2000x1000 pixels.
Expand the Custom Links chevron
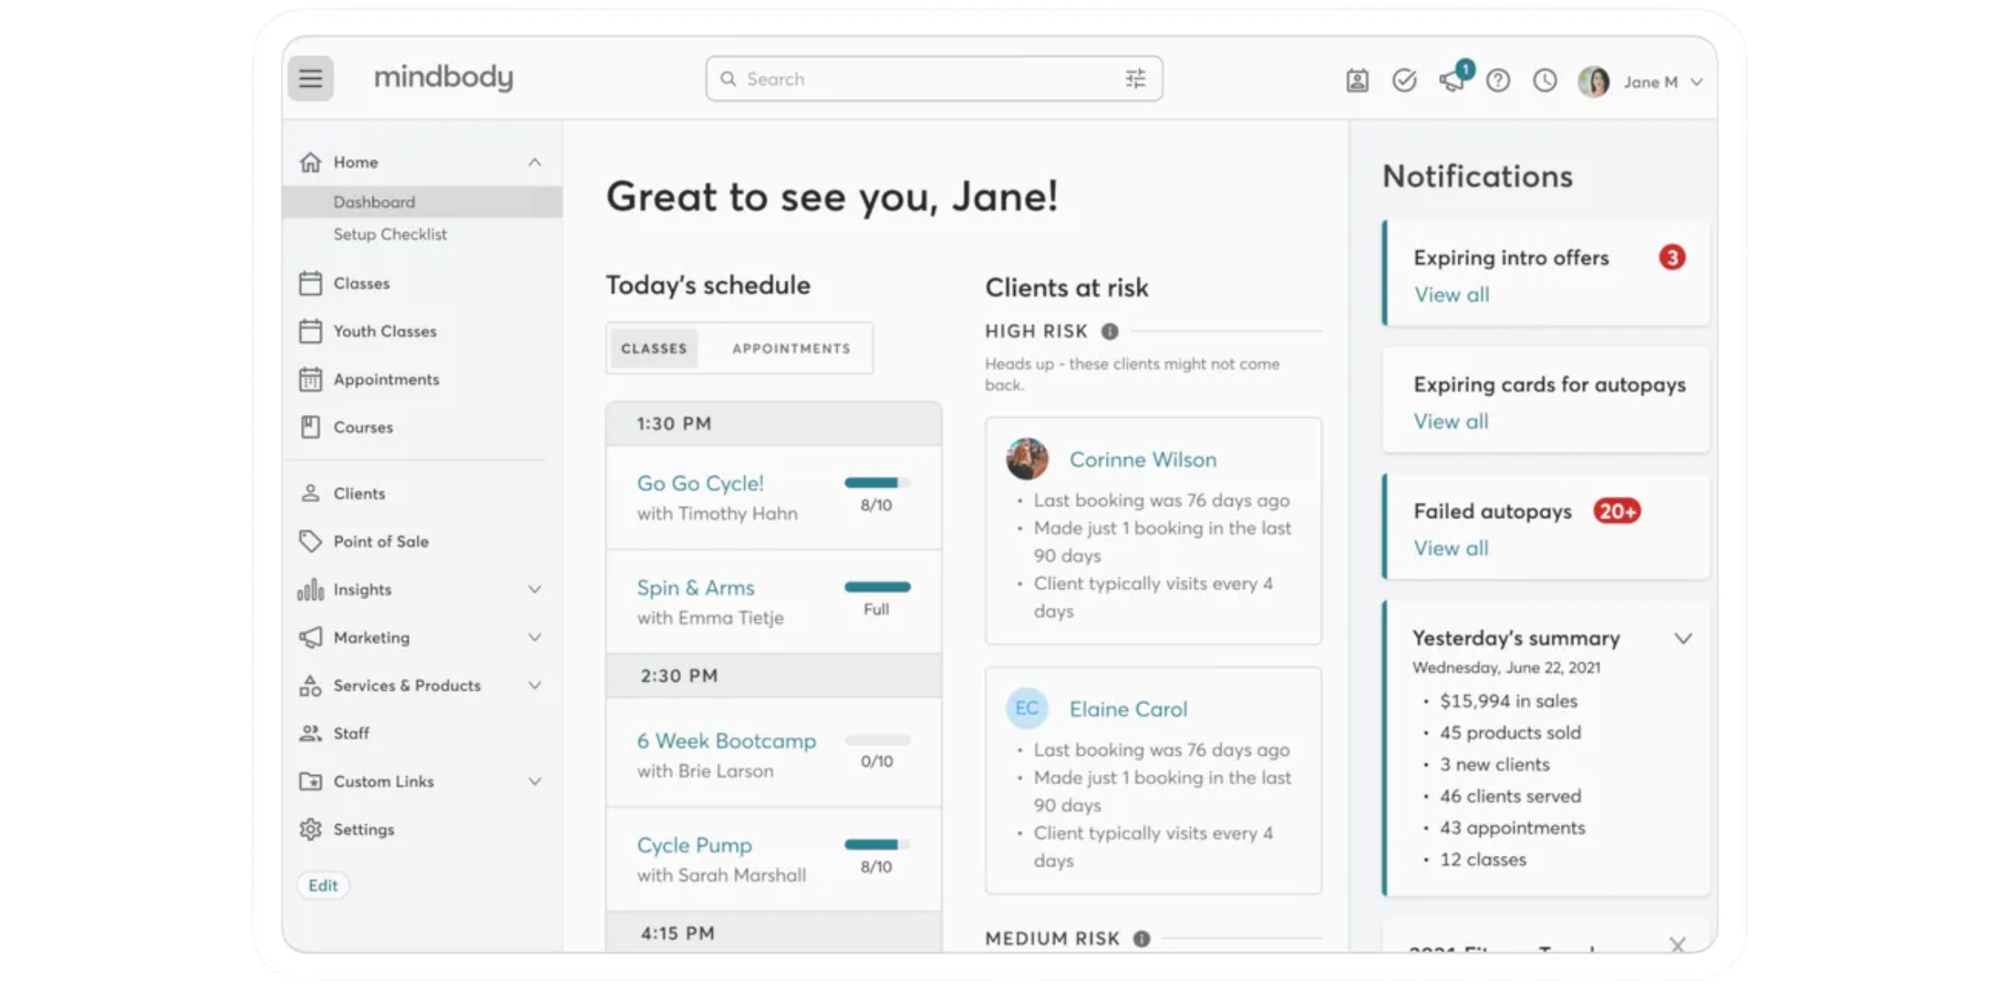tap(535, 781)
